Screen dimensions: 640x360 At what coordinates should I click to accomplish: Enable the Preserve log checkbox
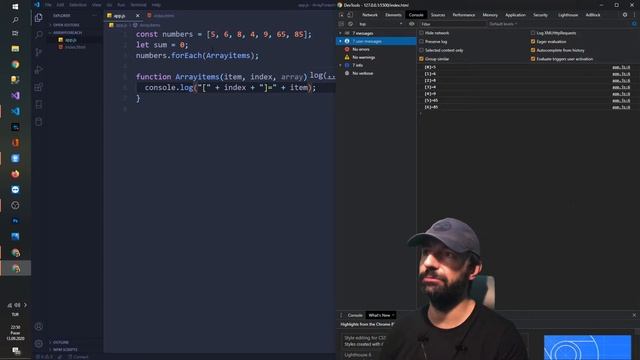click(422, 42)
